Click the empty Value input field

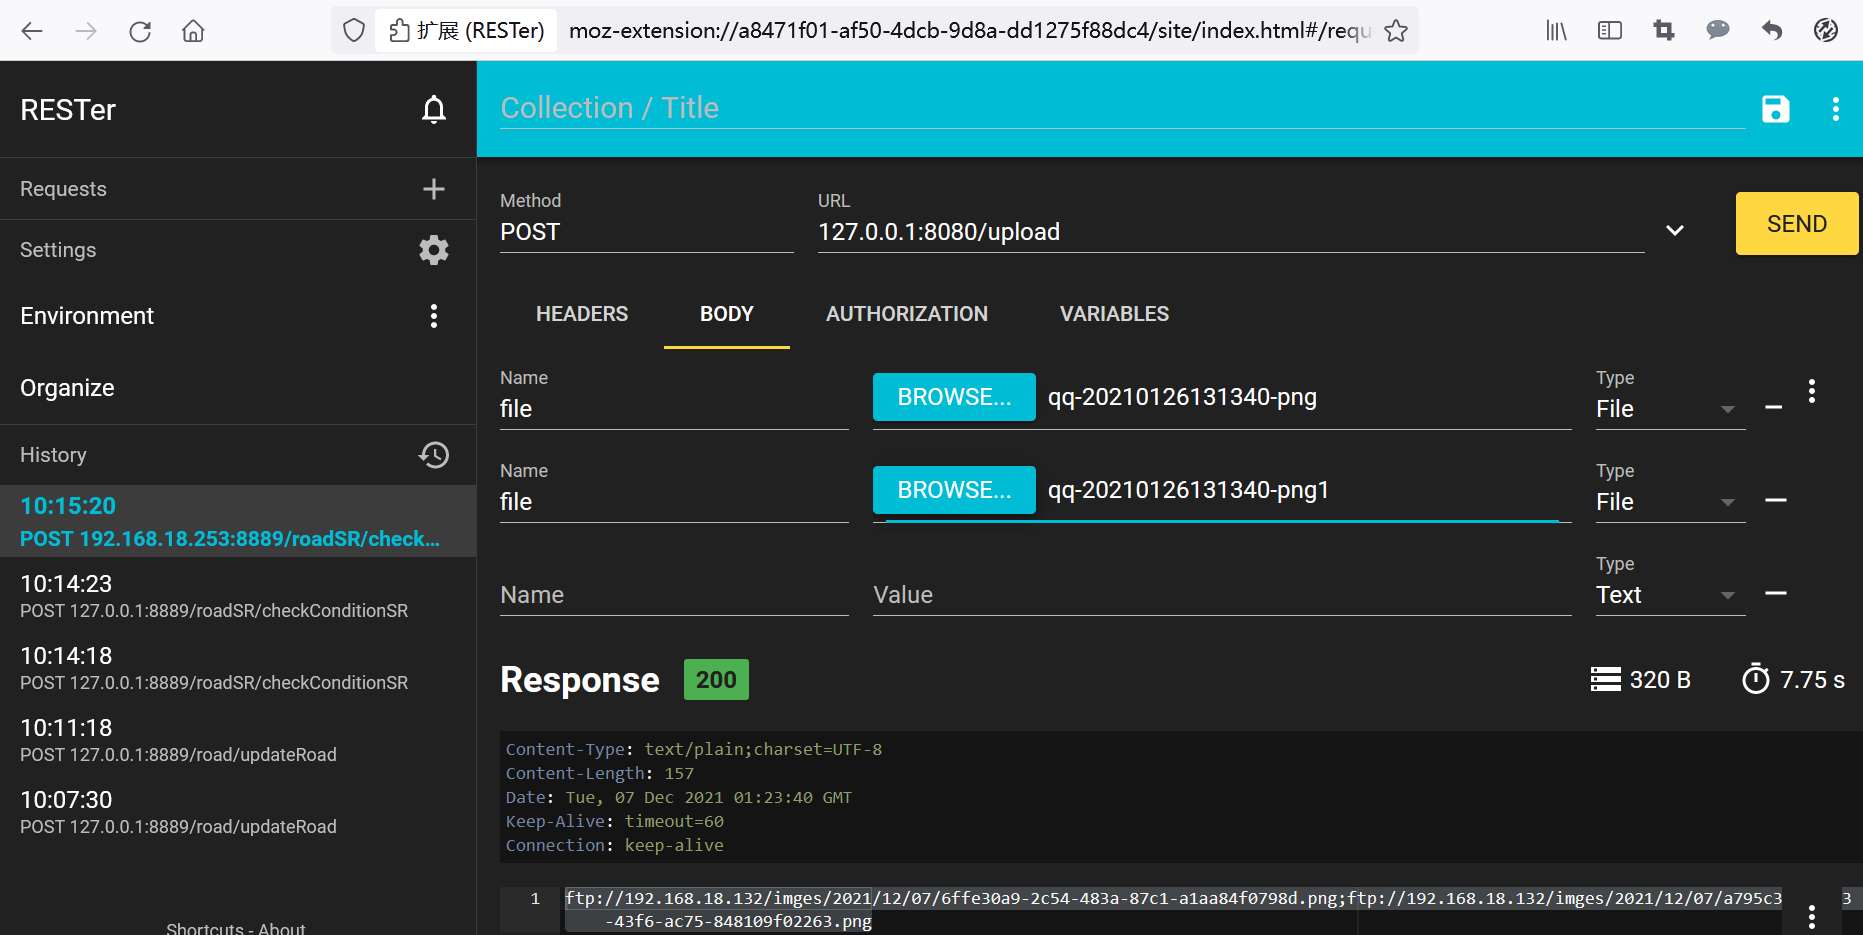click(x=1222, y=595)
